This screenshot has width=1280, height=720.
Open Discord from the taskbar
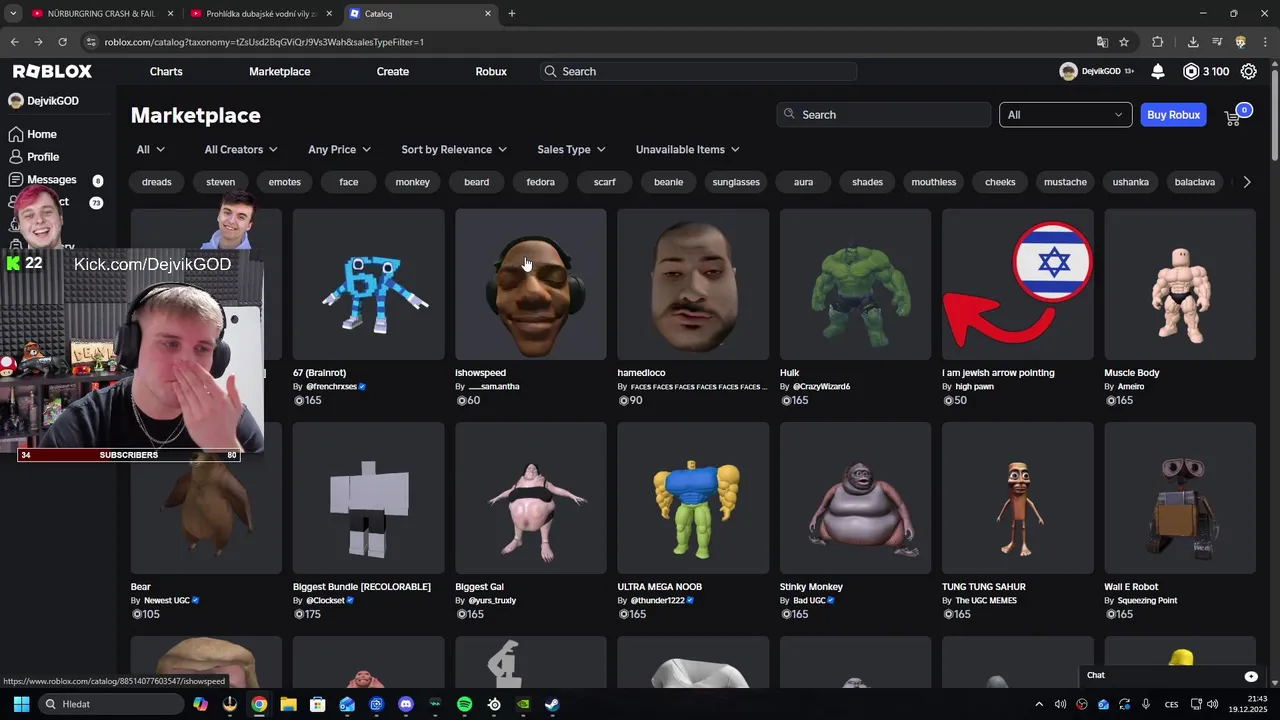(406, 704)
